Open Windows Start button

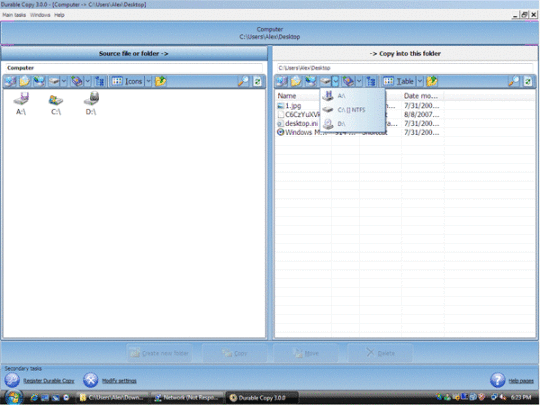coord(14,397)
